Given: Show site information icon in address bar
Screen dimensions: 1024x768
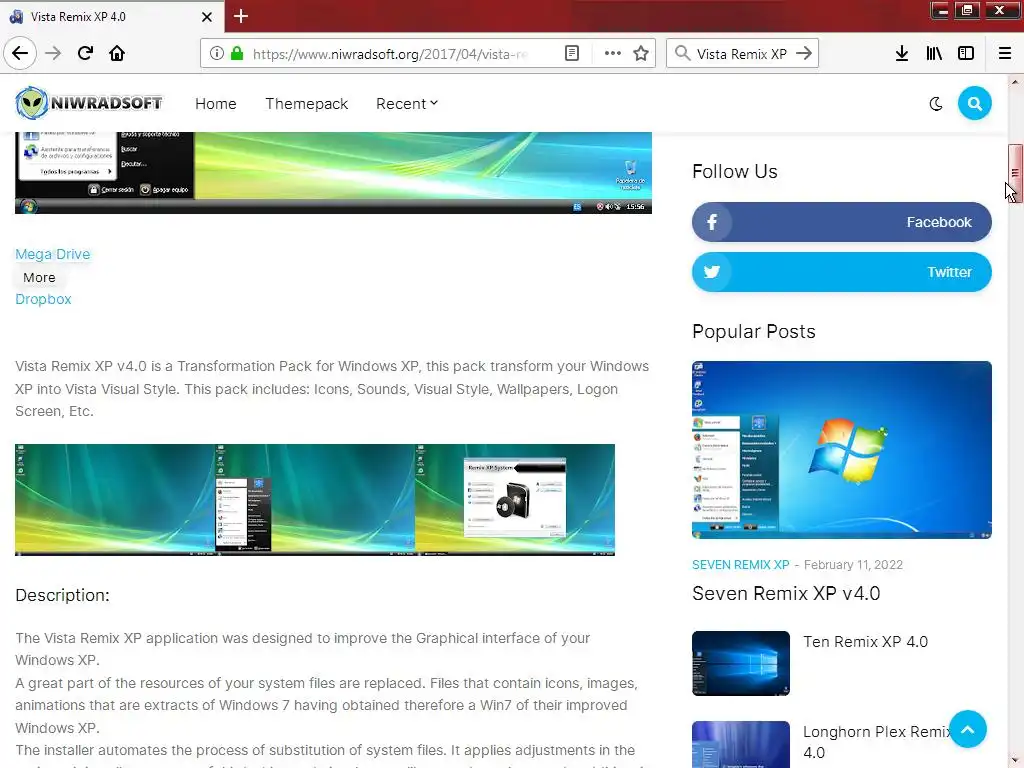Looking at the screenshot, I should click(217, 54).
